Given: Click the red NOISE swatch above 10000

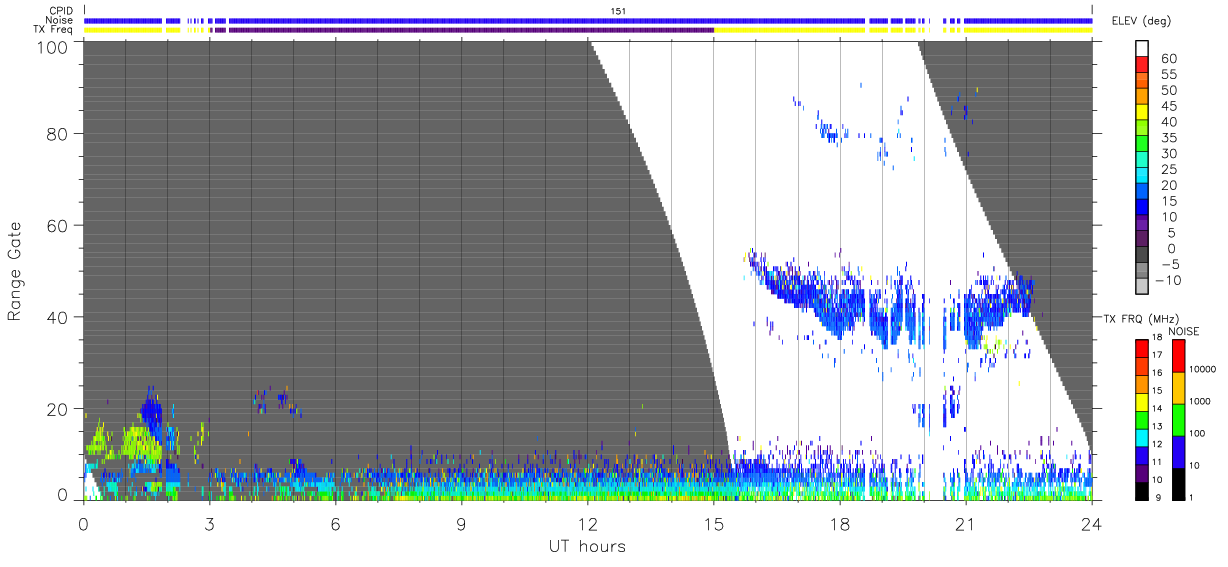Looking at the screenshot, I should [x=1178, y=355].
